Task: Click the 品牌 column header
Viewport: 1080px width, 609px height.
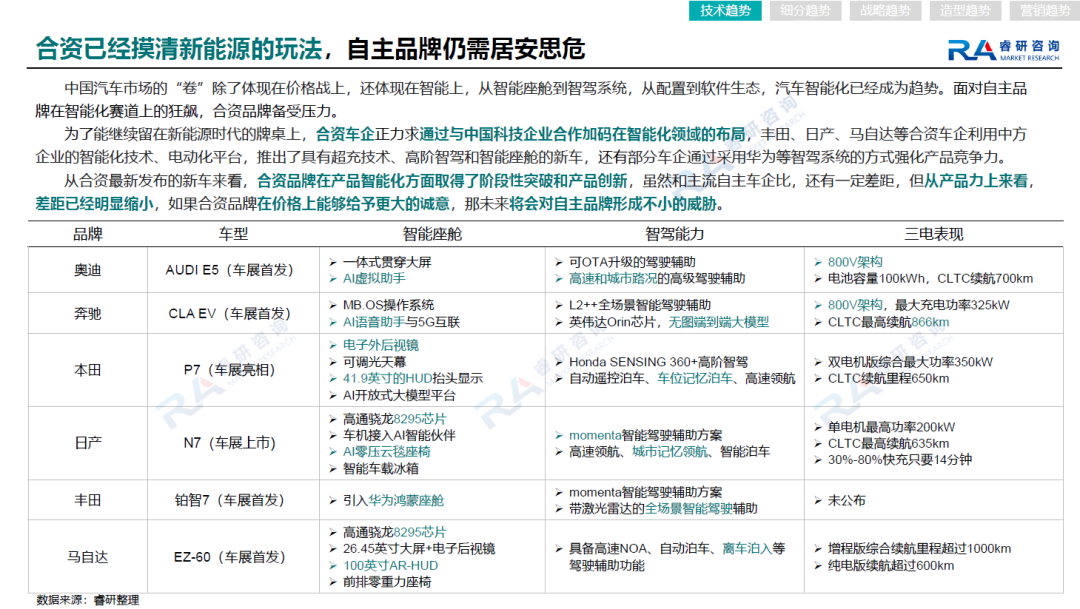Action: [87, 234]
